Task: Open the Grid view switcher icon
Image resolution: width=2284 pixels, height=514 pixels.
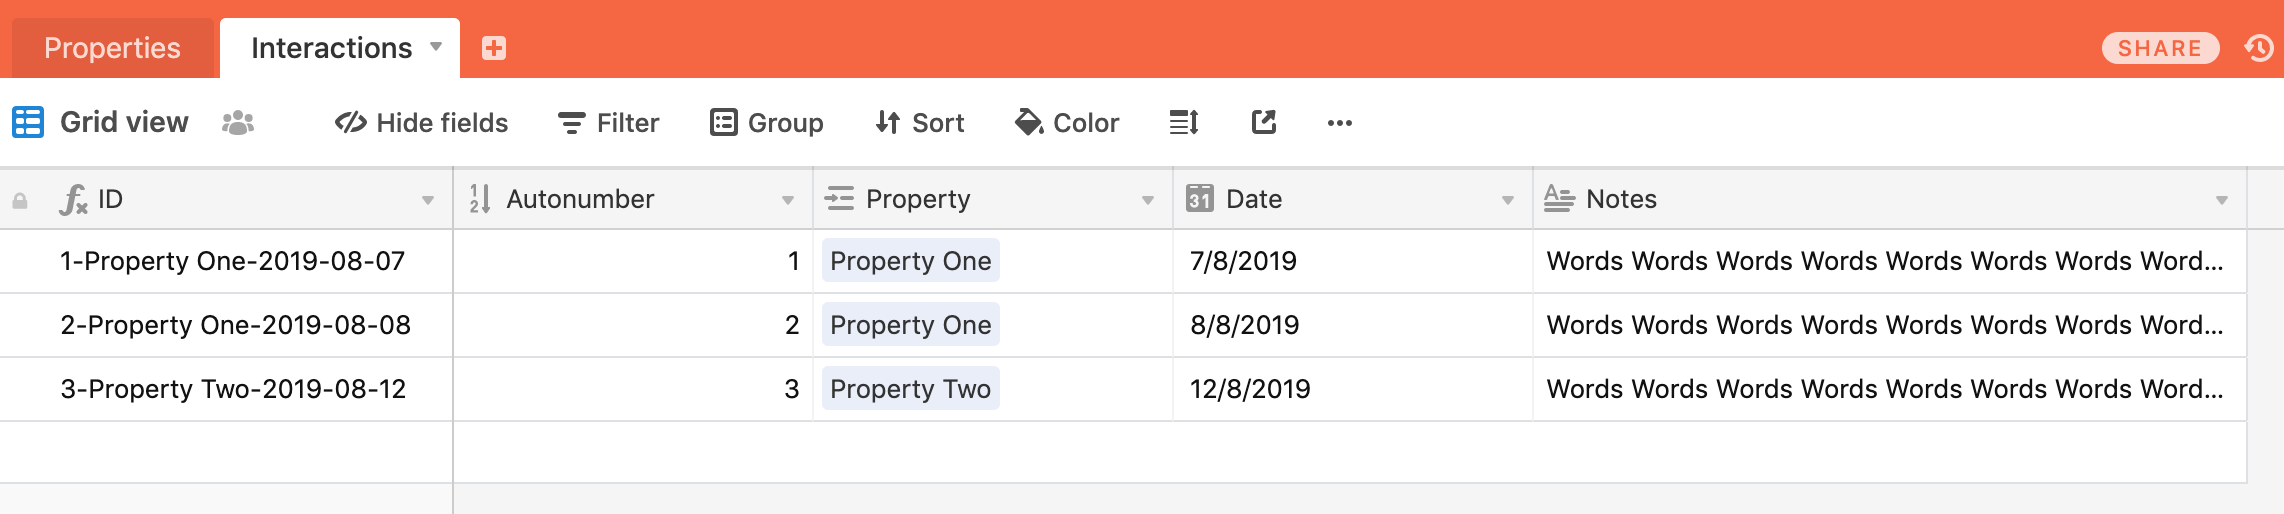Action: click(x=28, y=122)
